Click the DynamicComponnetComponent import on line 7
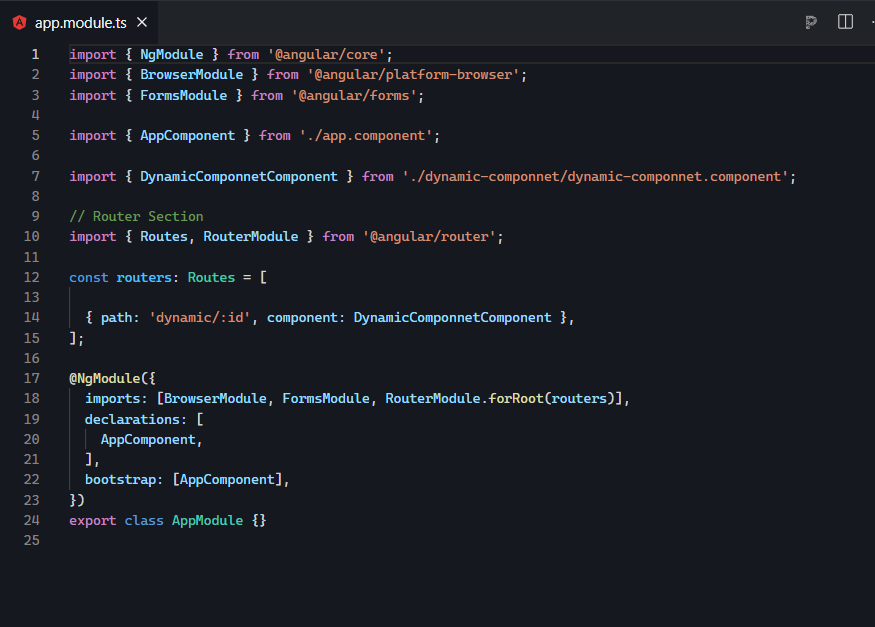Image resolution: width=875 pixels, height=627 pixels. [x=238, y=175]
